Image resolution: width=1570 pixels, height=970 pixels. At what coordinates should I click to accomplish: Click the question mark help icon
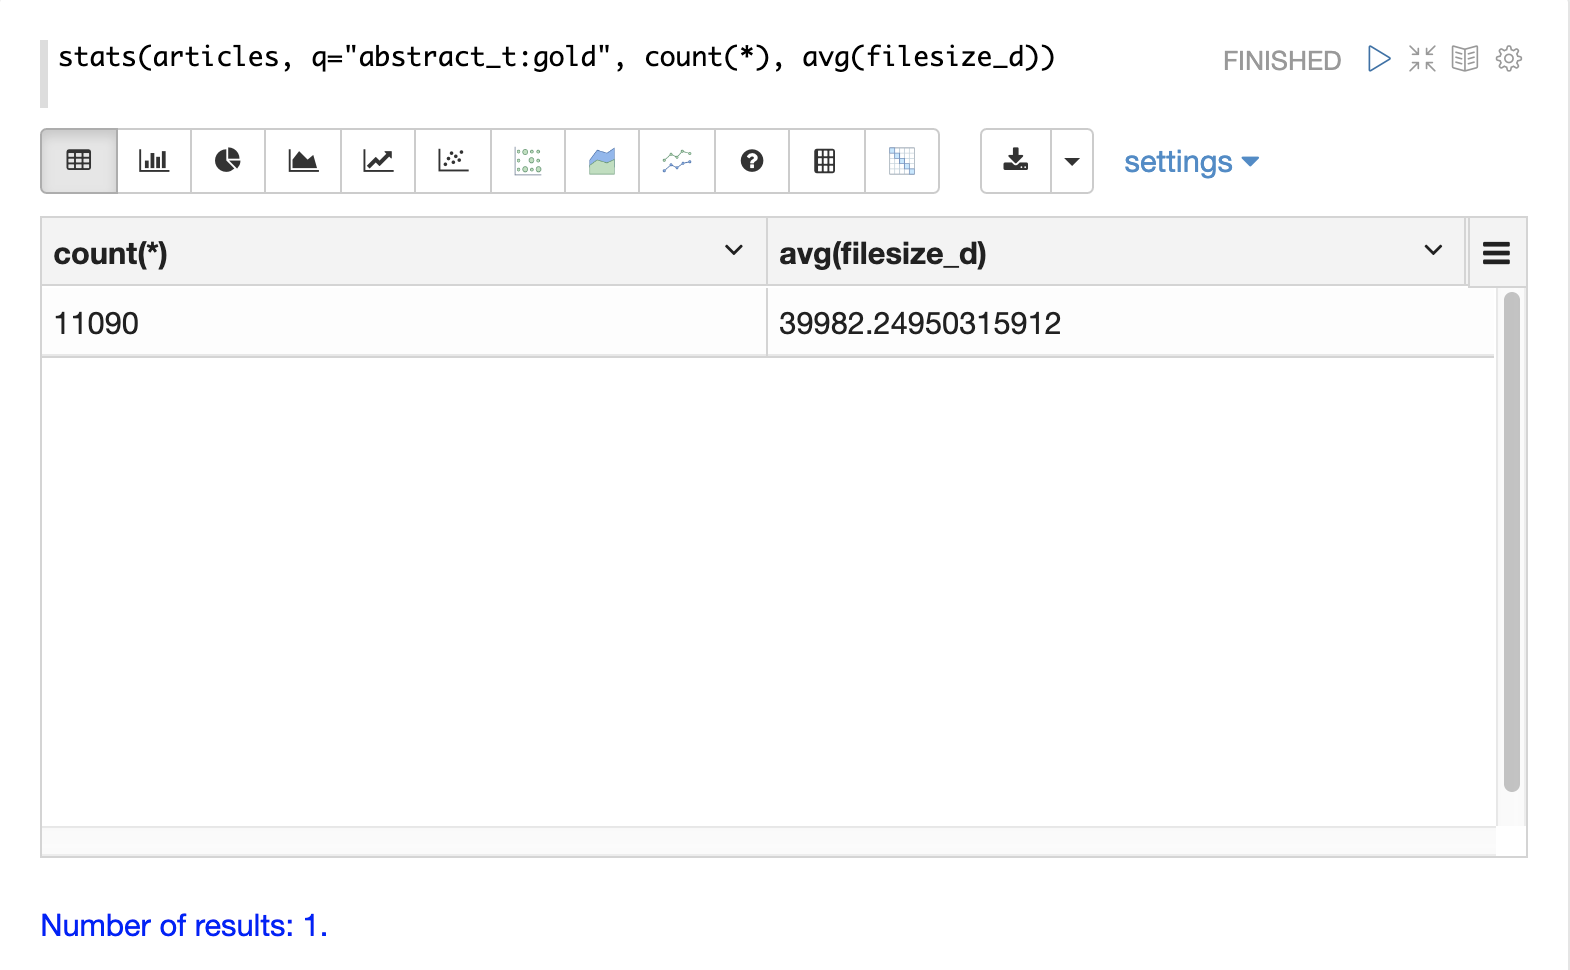pyautogui.click(x=752, y=161)
